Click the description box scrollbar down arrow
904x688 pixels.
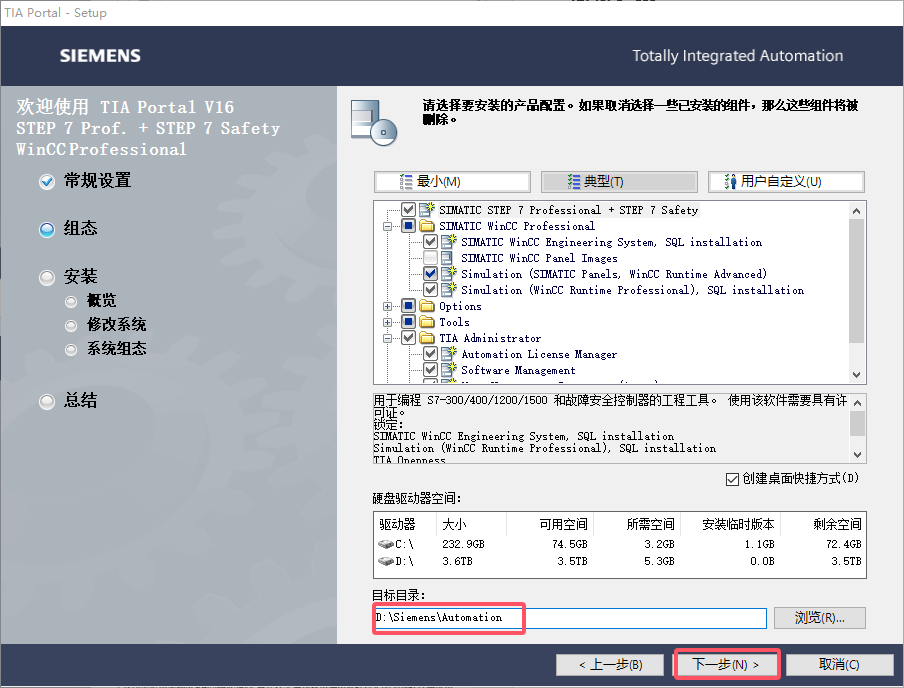tap(858, 454)
